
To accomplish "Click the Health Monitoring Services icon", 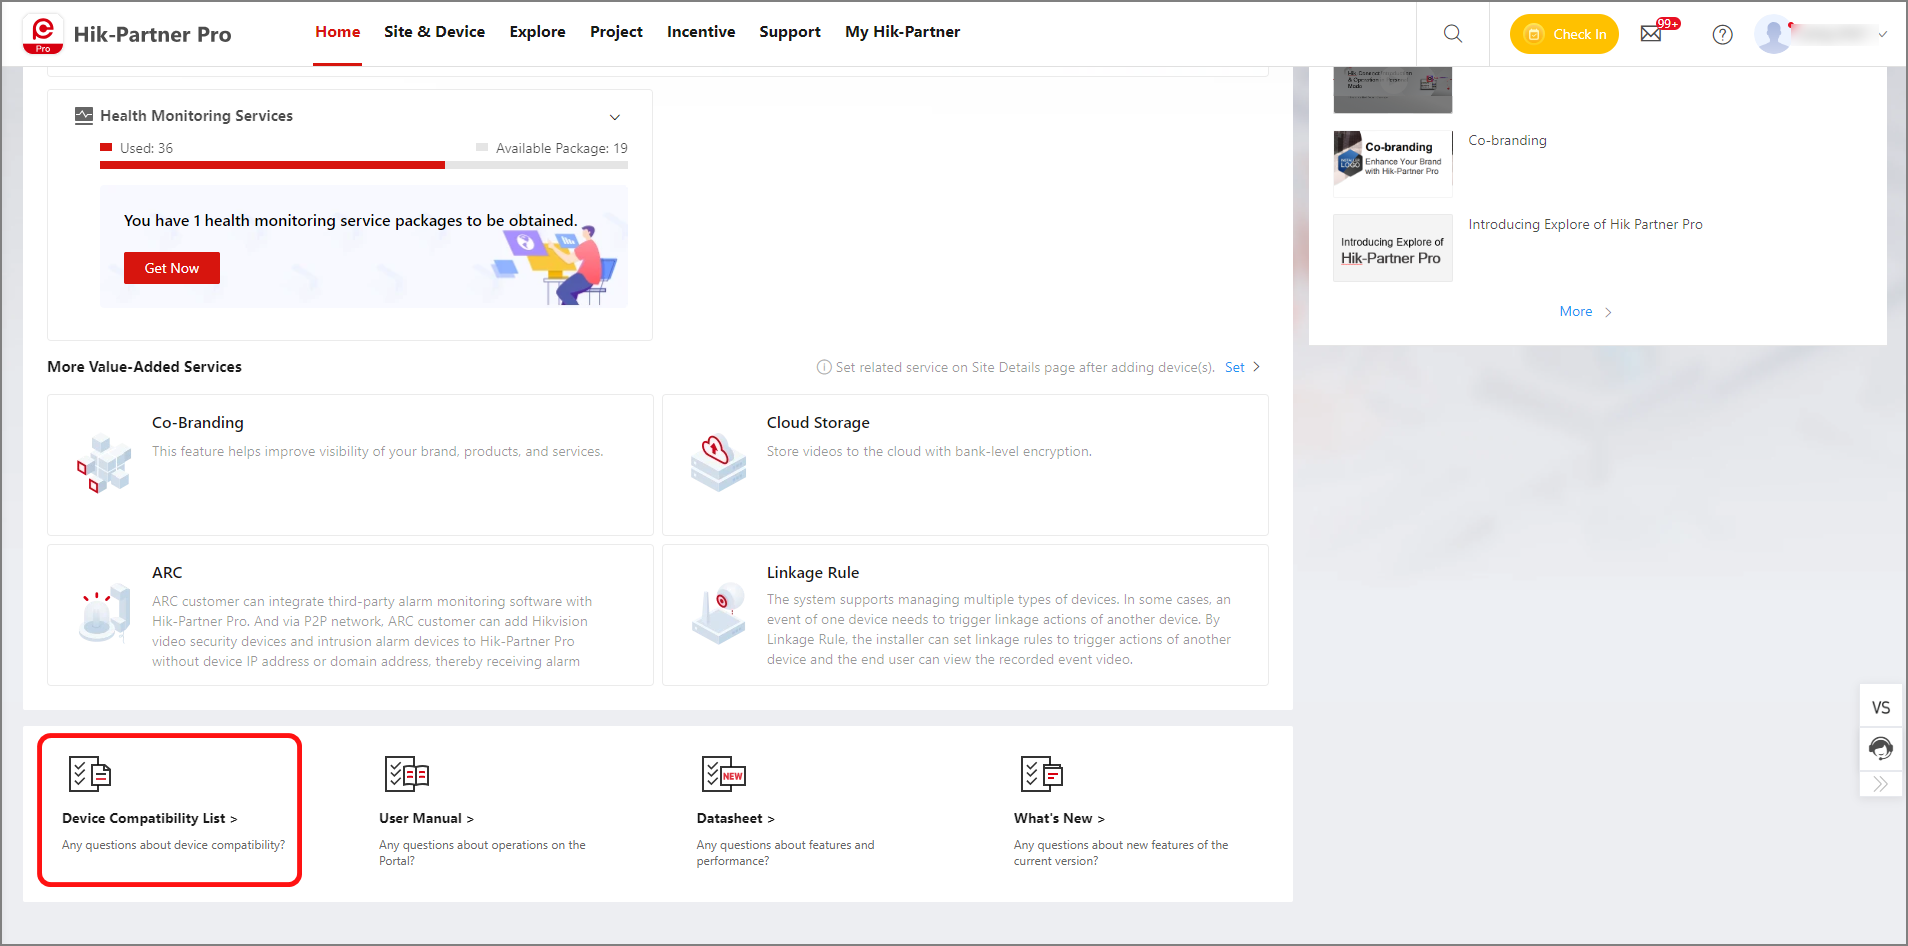I will (x=84, y=116).
